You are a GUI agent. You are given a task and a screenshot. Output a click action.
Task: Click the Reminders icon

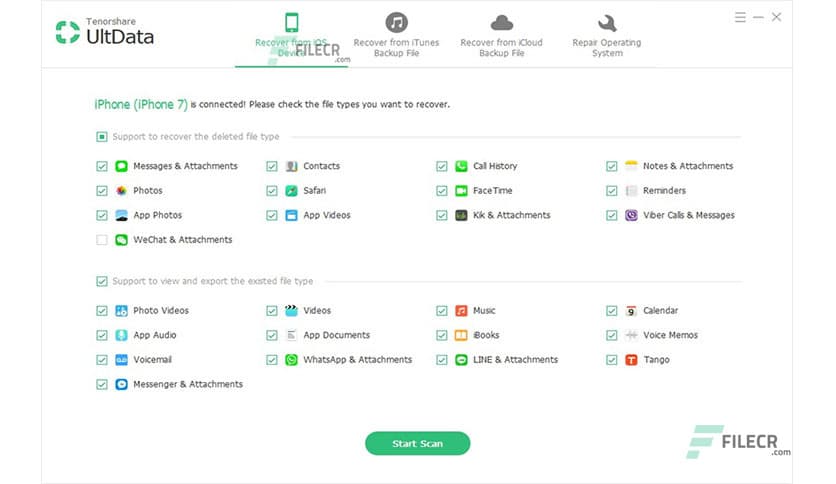631,191
